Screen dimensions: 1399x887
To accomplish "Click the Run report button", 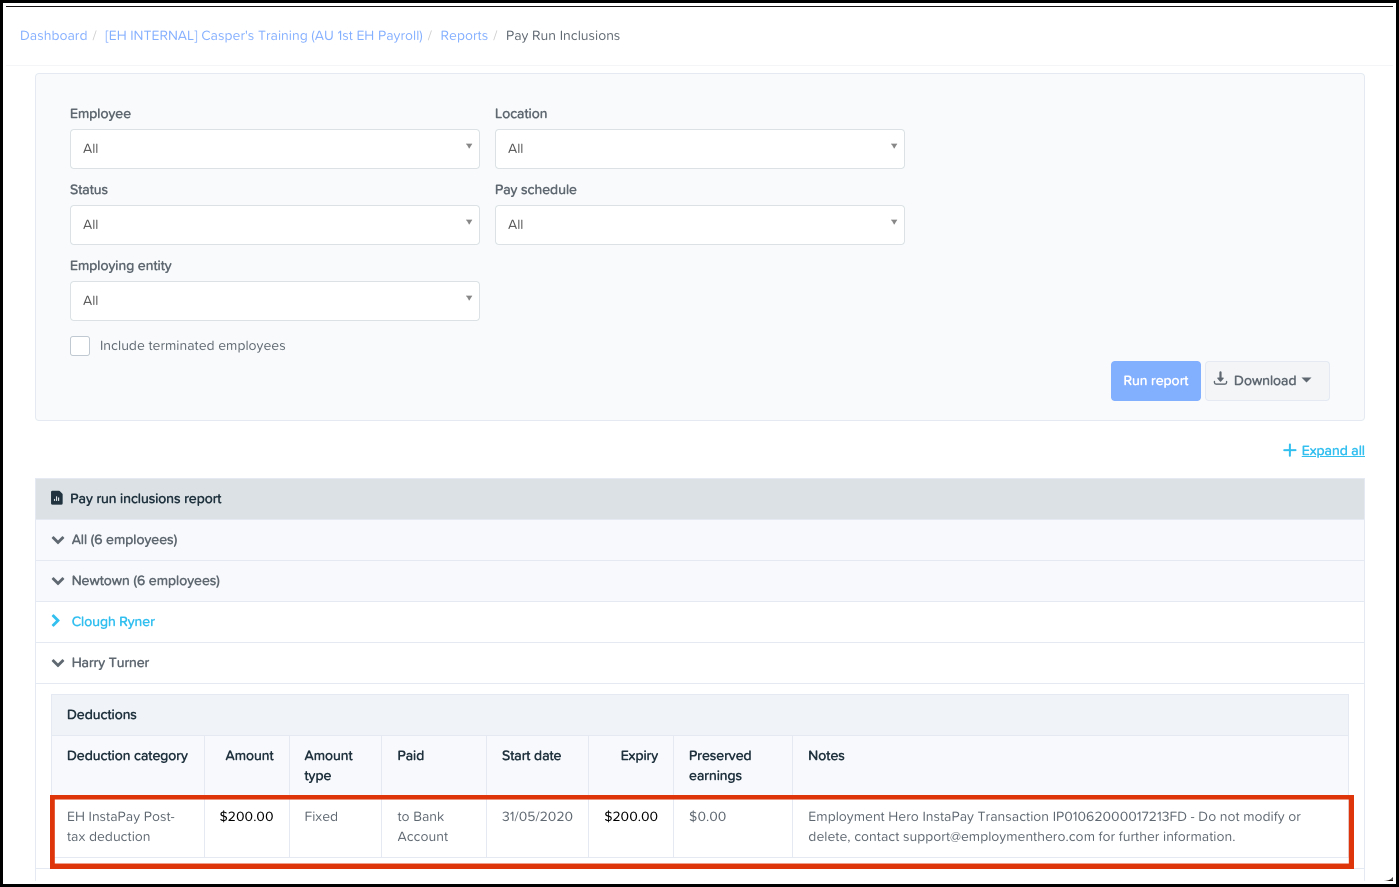I will (x=1155, y=381).
